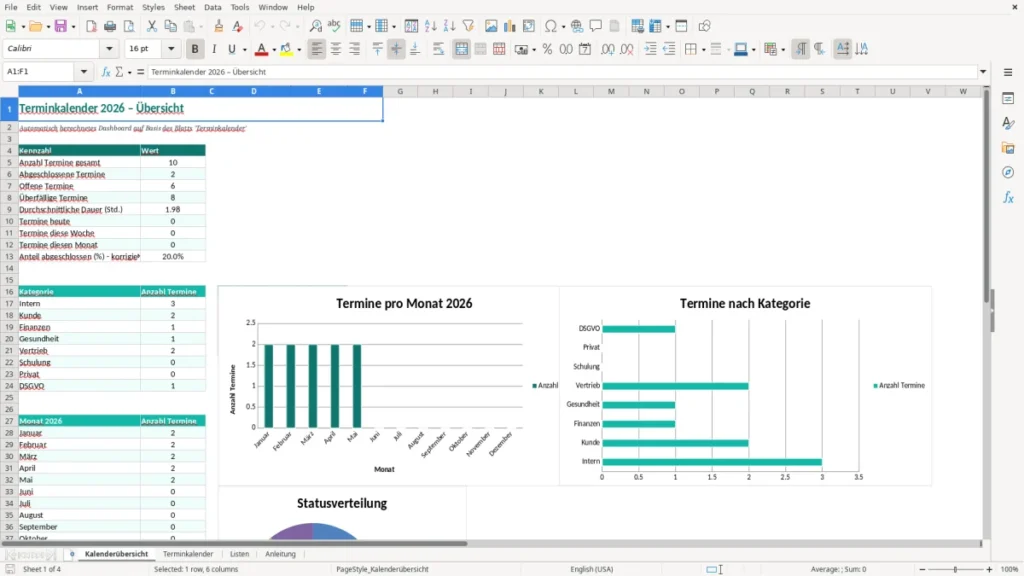The width and height of the screenshot is (1024, 576).
Task: Apply the red font color swatch
Action: tap(261, 49)
